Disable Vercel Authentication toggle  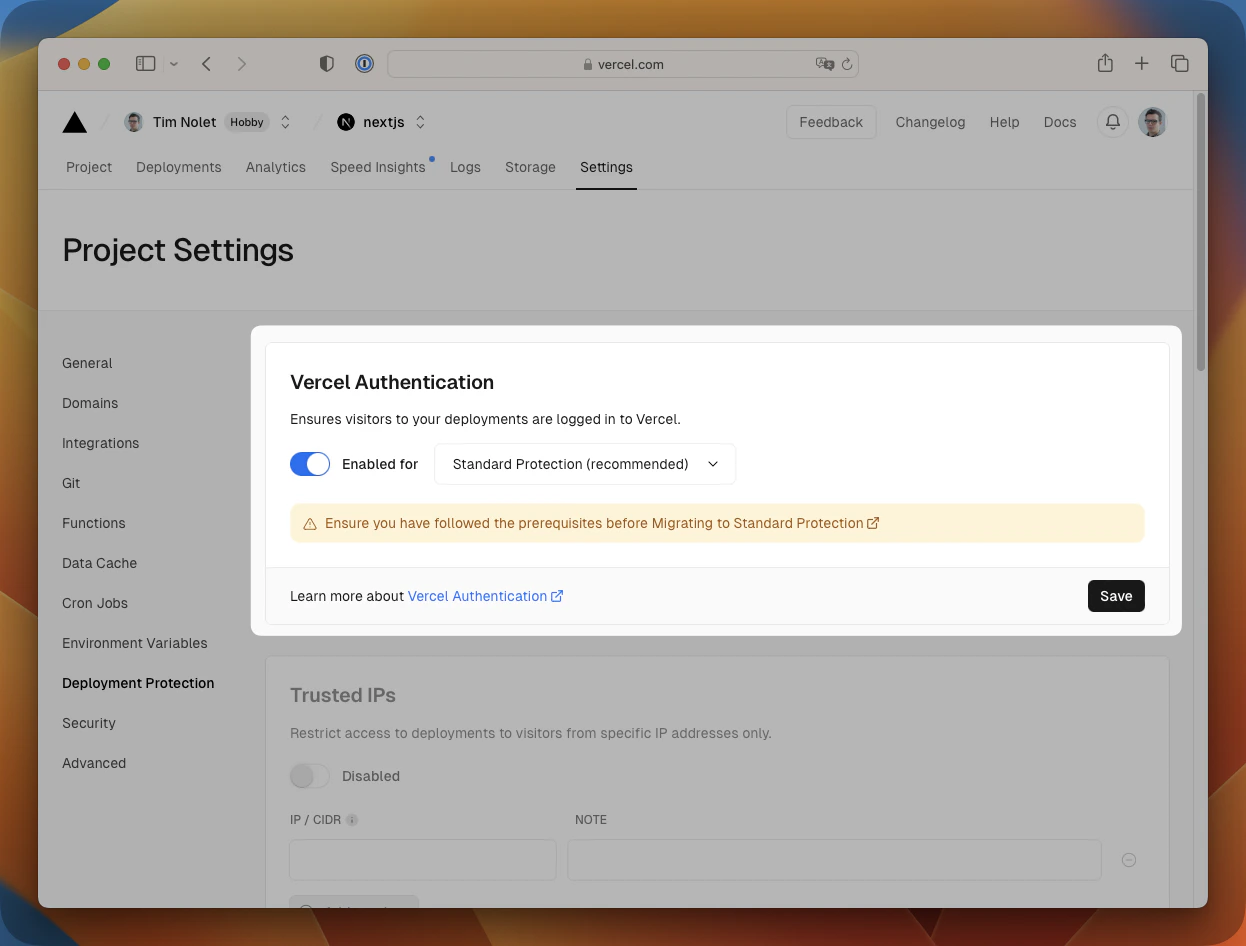tap(310, 463)
